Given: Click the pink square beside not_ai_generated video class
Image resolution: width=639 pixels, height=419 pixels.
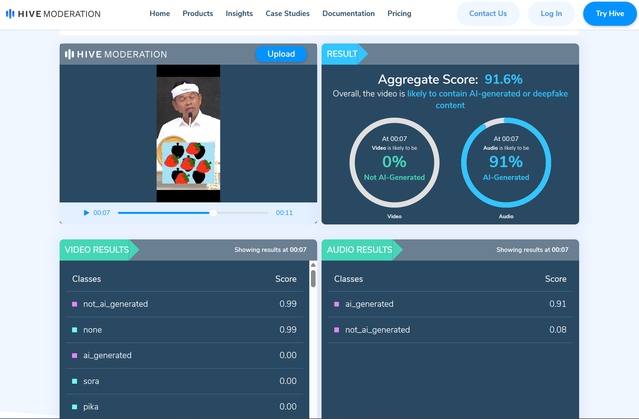Looking at the screenshot, I should (x=74, y=304).
